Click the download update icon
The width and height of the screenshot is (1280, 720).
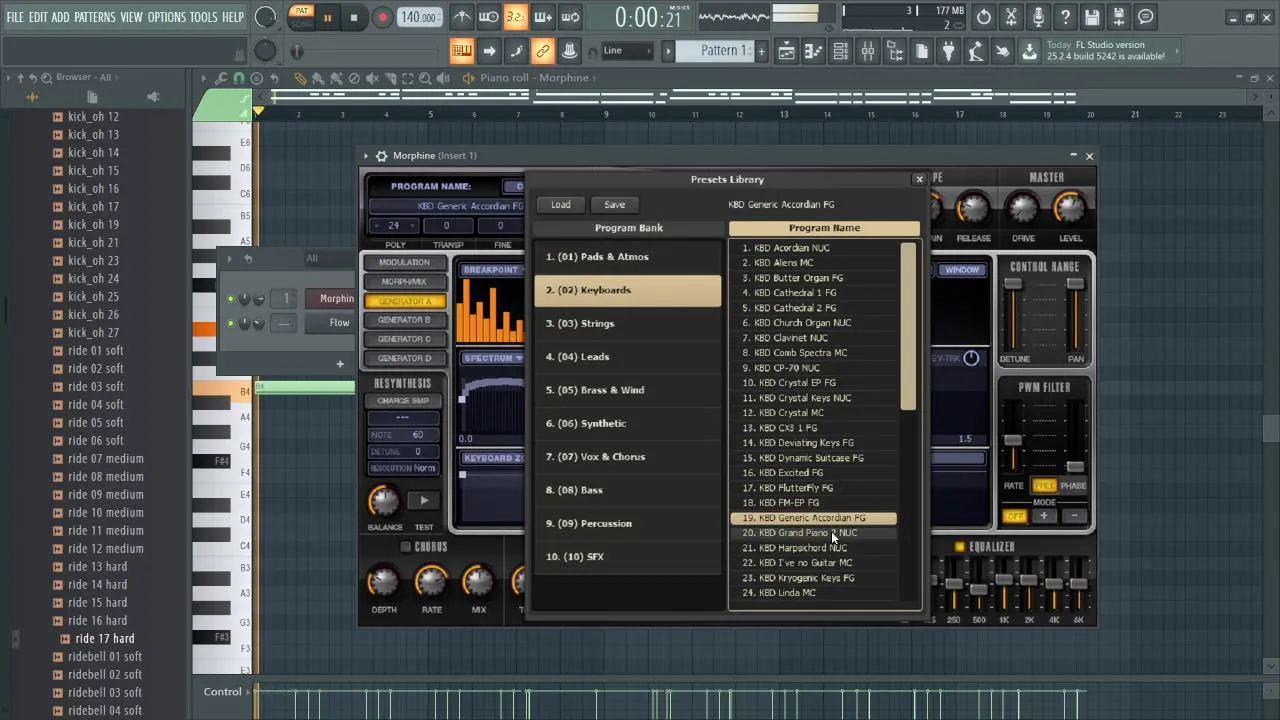1029,51
